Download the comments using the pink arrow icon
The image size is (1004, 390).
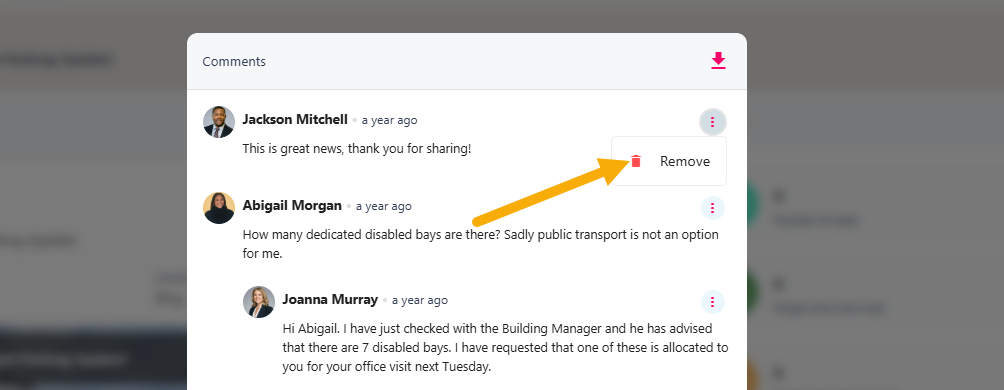(718, 61)
